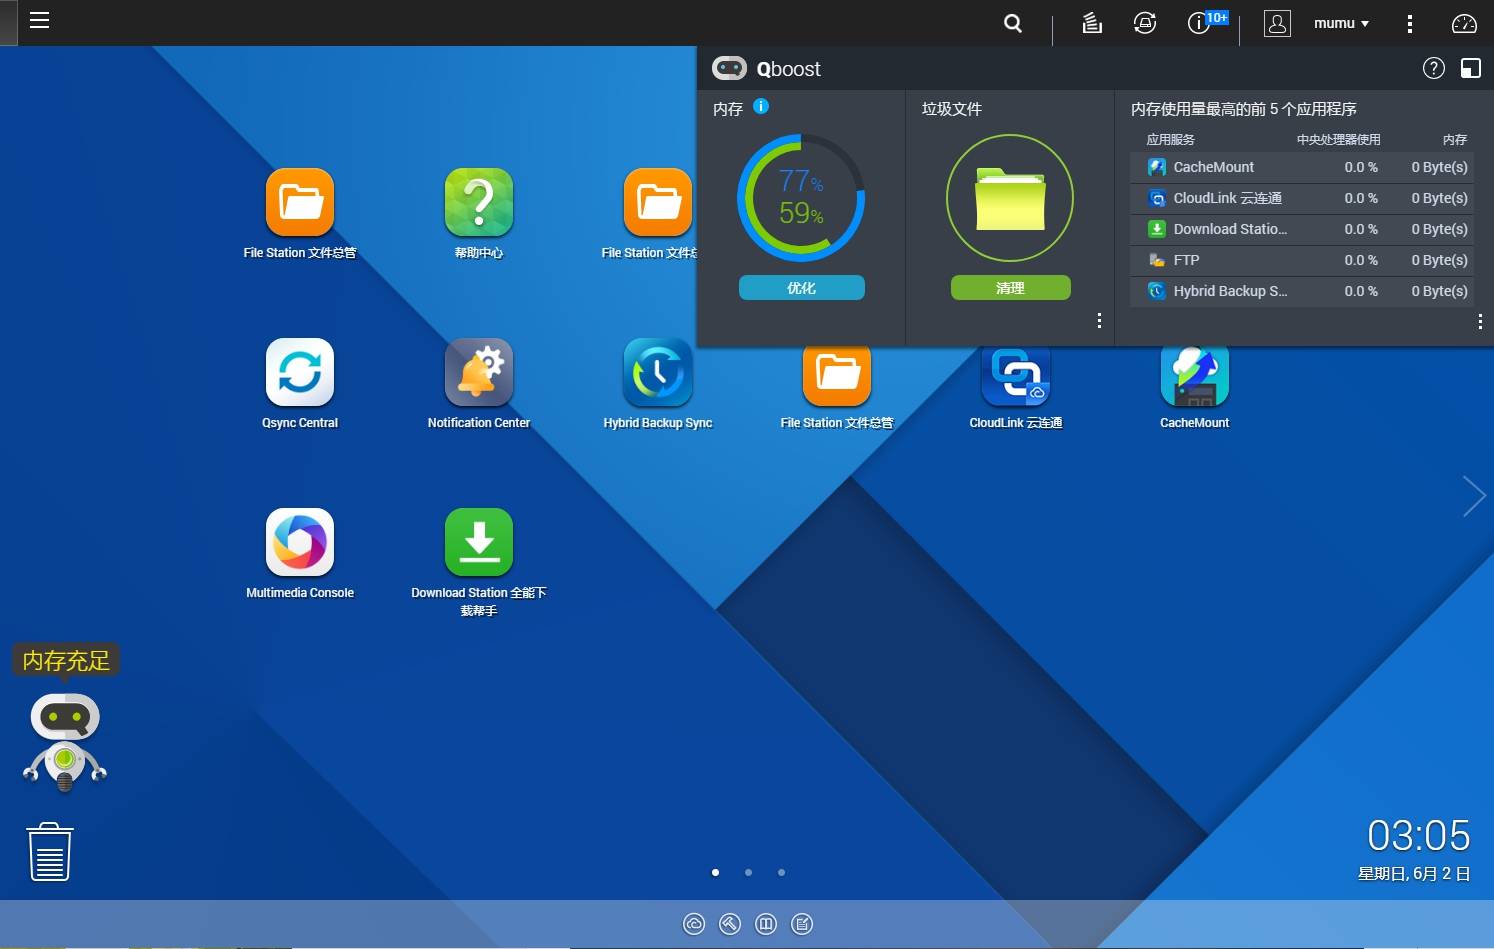Select the CacheMount row in Qboost

[1302, 167]
